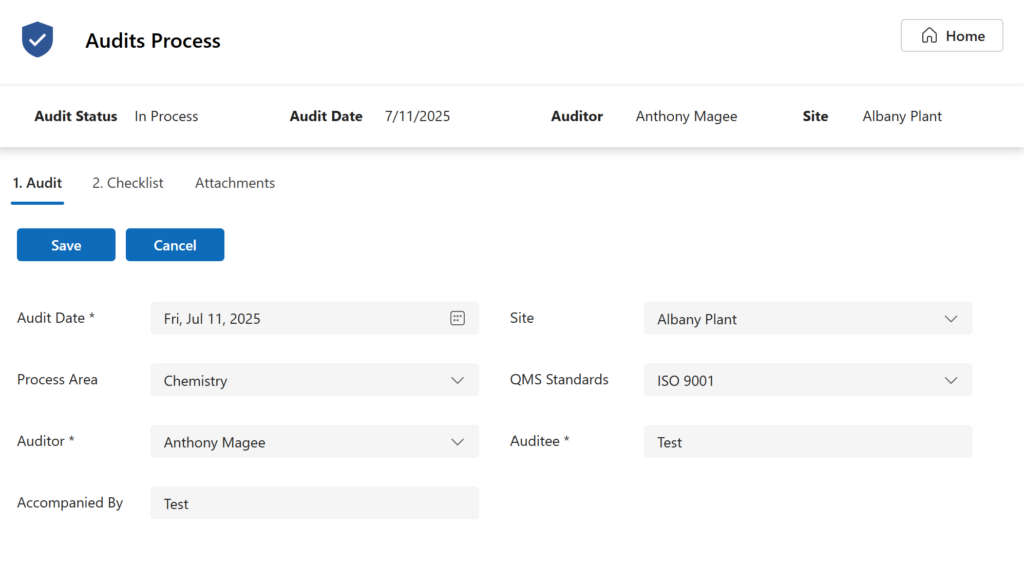Switch to the 1. Audit tab
The width and height of the screenshot is (1024, 586).
(37, 183)
